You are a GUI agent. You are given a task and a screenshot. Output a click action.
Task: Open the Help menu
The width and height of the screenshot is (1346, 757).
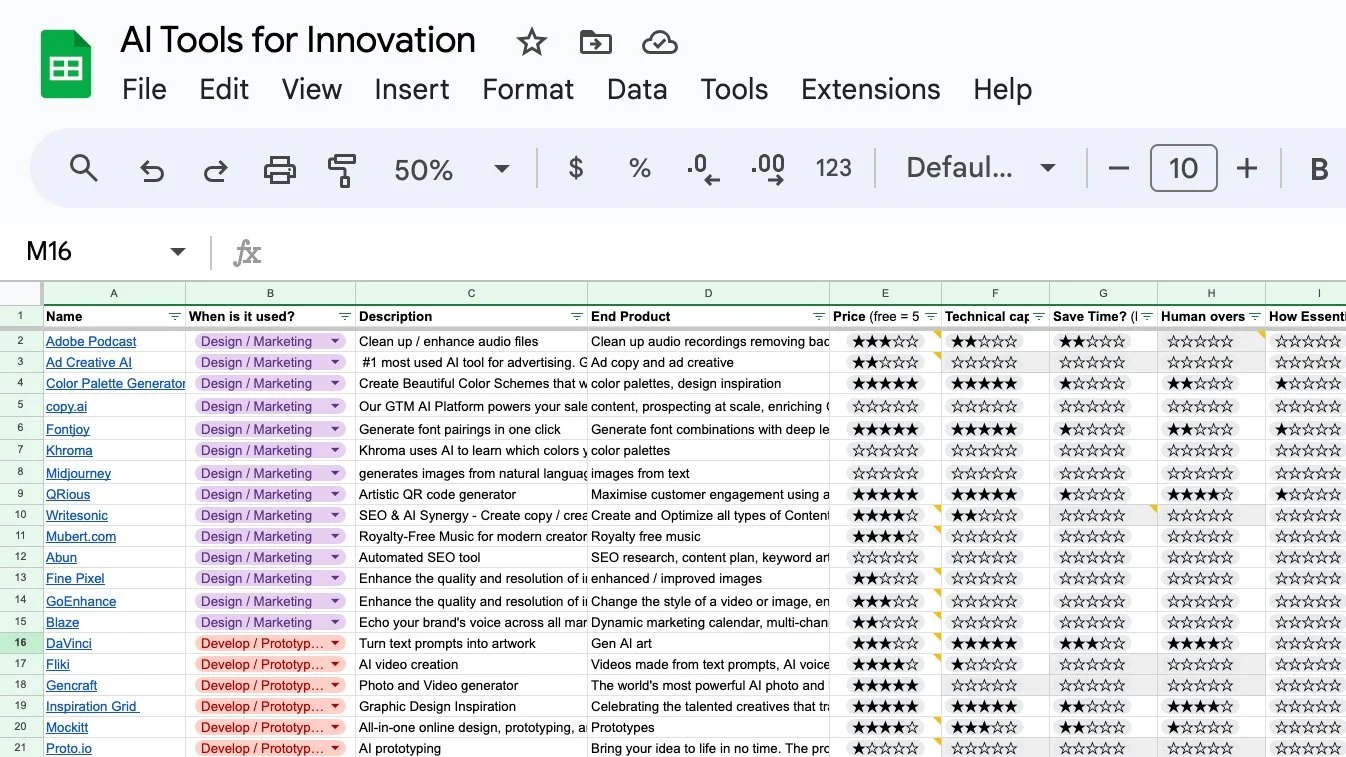(x=1003, y=89)
